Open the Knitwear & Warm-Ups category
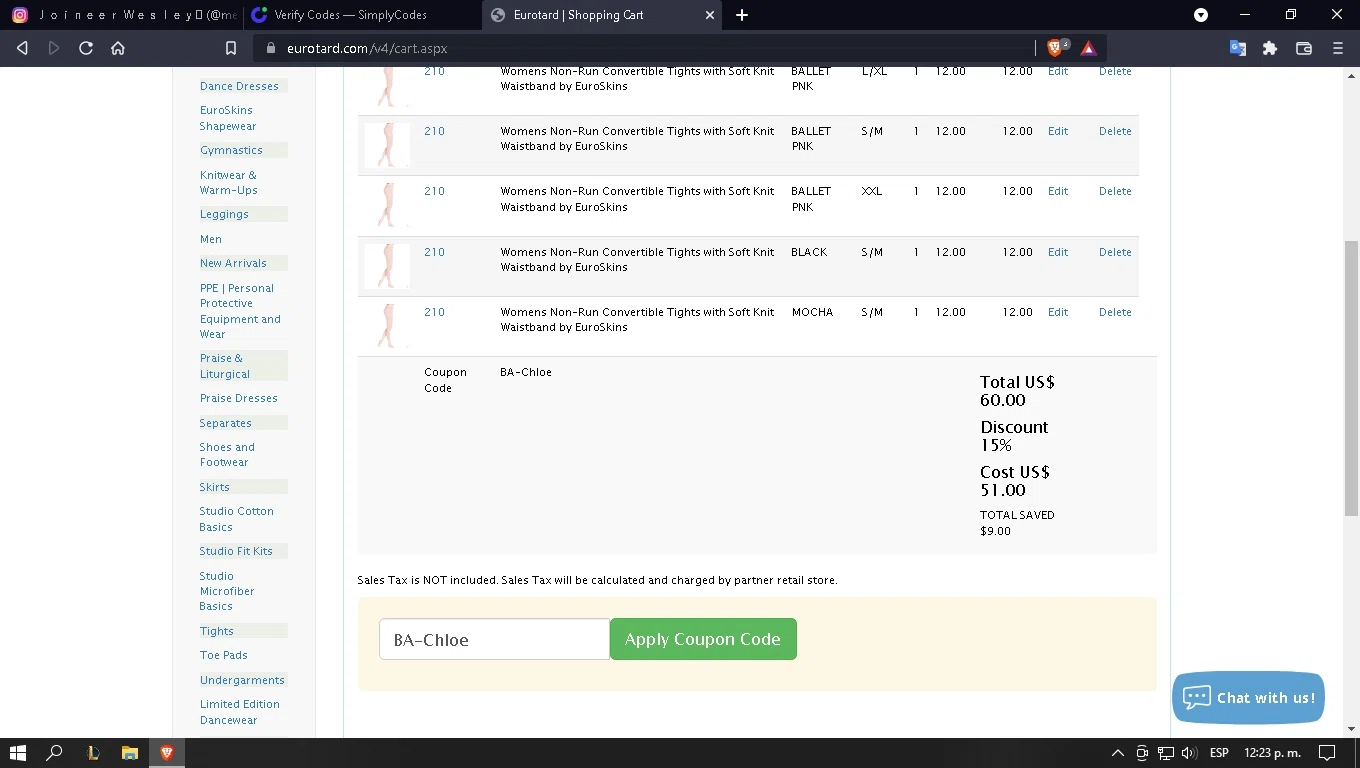This screenshot has width=1360, height=768. pos(229,182)
